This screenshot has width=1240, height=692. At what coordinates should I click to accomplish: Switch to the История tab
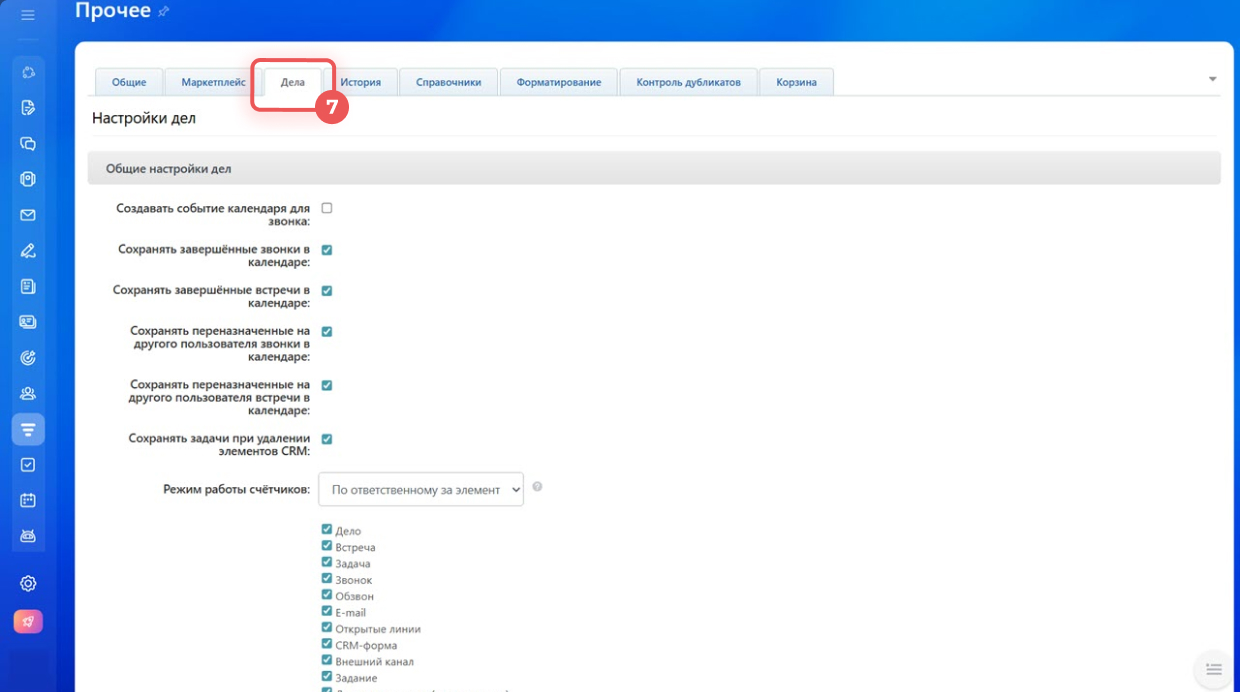(360, 82)
